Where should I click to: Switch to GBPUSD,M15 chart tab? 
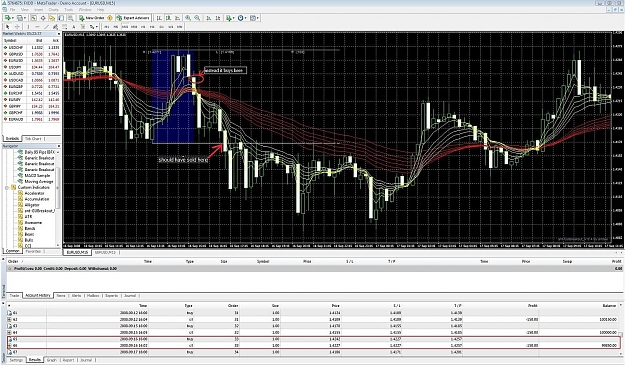[x=105, y=253]
